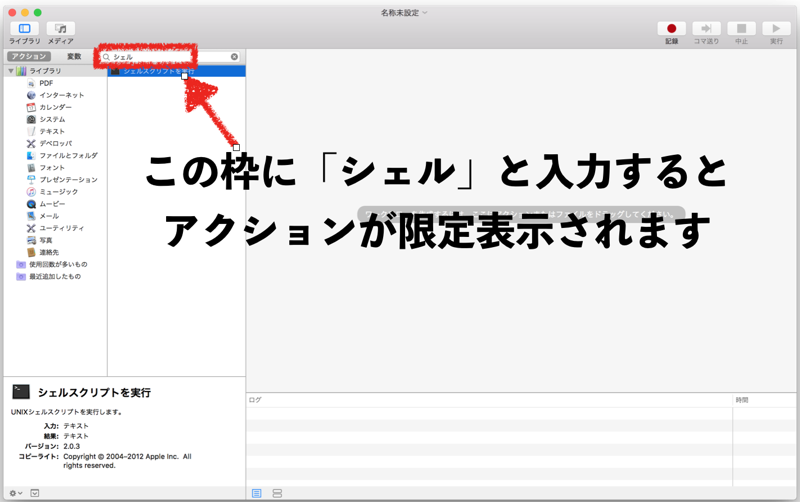Click the メール stamp icon
The image size is (800, 502).
pos(31,216)
